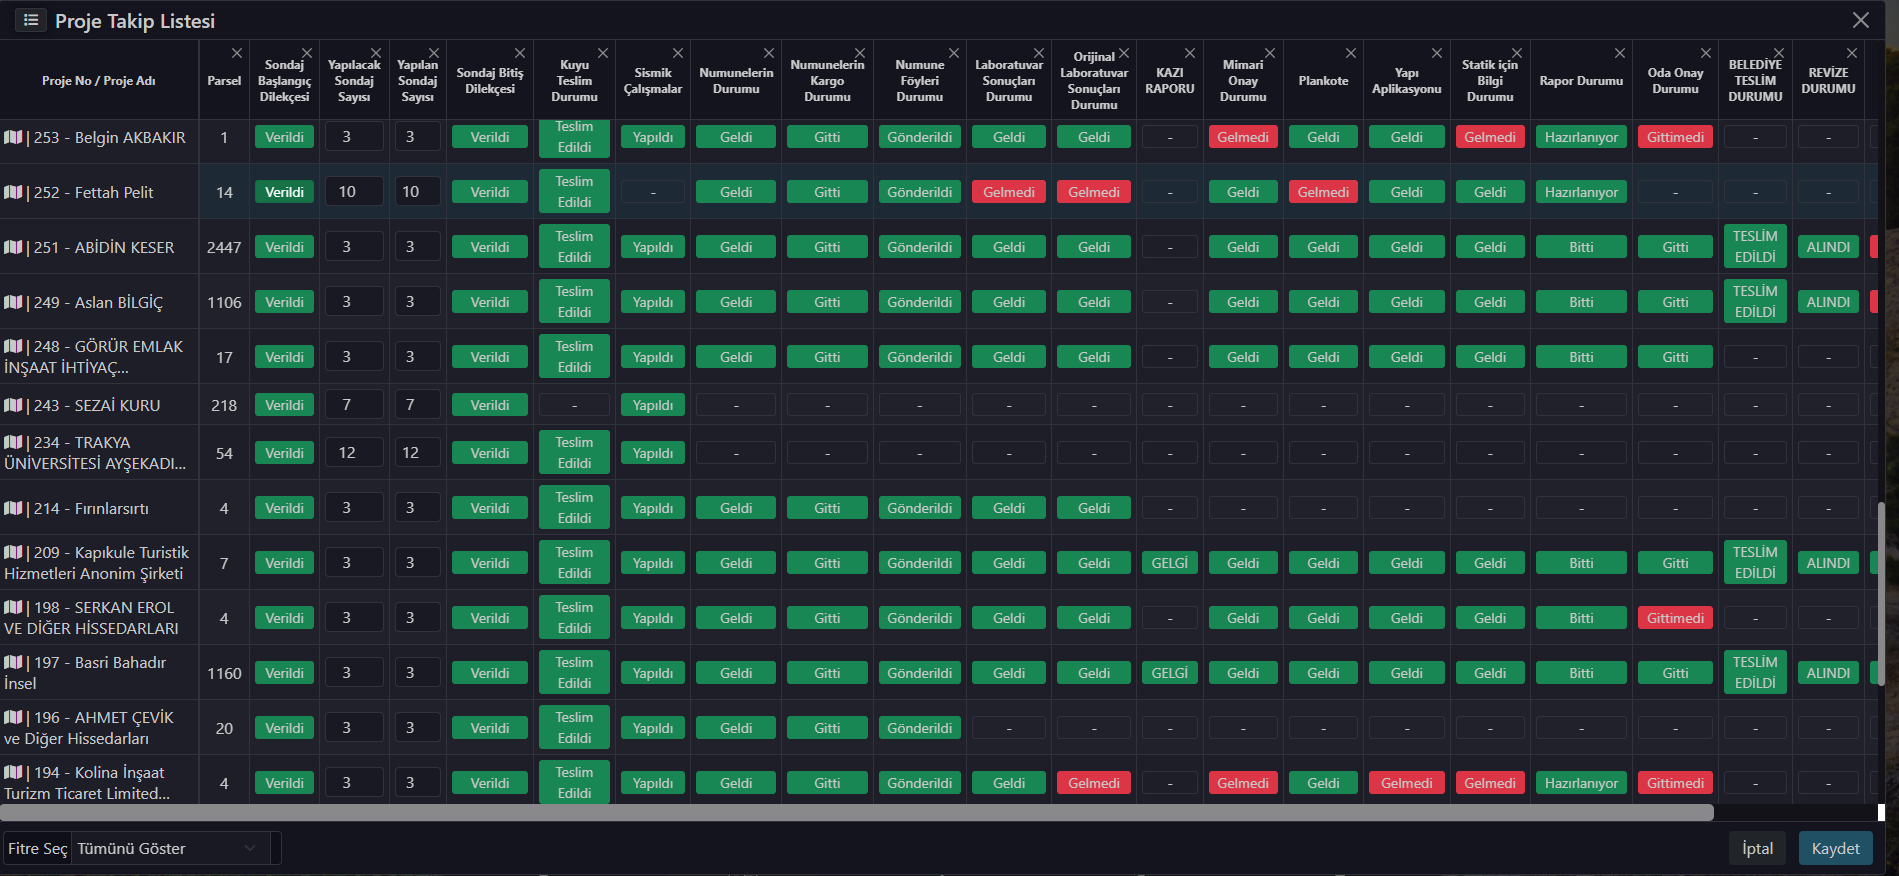Remove the Plankote column via X icon
Viewport: 1899px width, 876px height.
1351,53
